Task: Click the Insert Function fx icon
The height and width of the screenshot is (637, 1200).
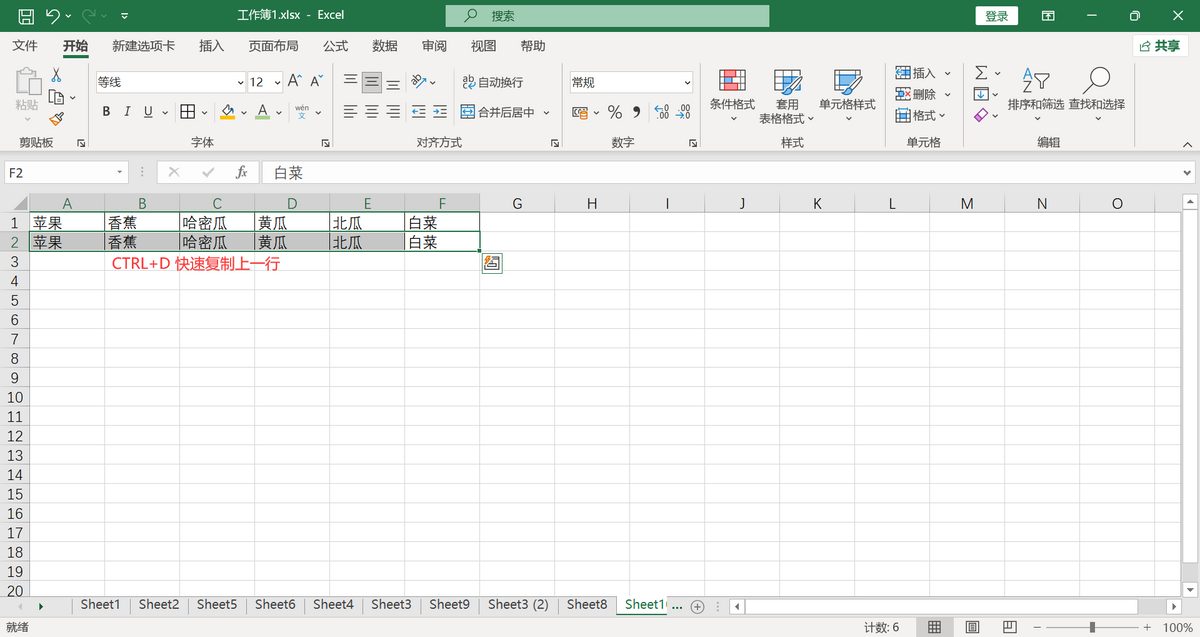Action: (241, 173)
